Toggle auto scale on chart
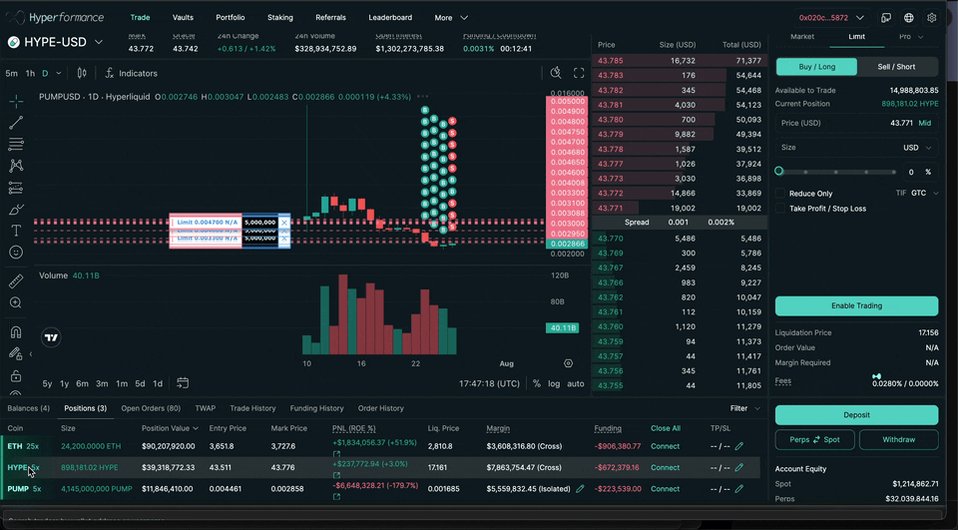Image resolution: width=958 pixels, height=530 pixels. (x=576, y=384)
